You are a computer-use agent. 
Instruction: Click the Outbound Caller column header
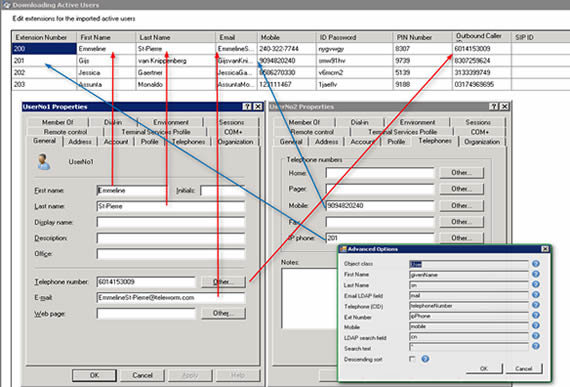pyautogui.click(x=481, y=37)
